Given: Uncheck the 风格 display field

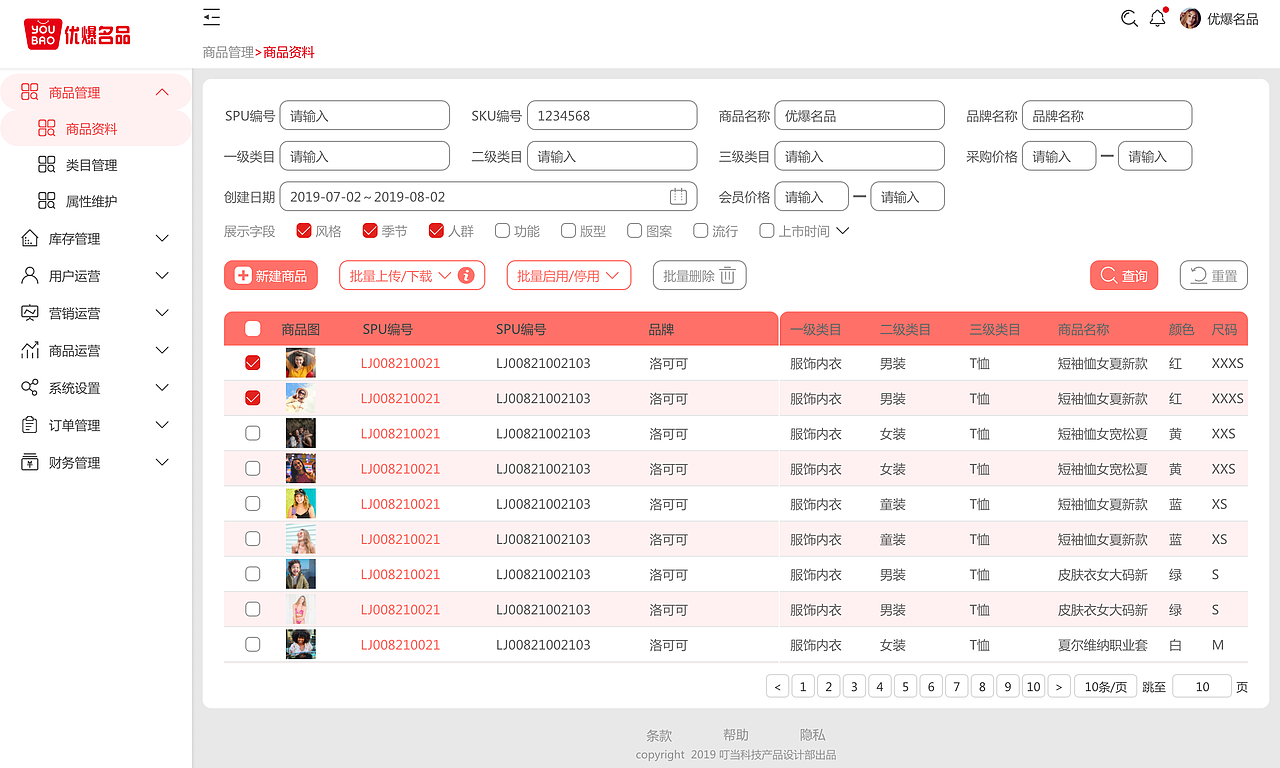Looking at the screenshot, I should pyautogui.click(x=304, y=230).
